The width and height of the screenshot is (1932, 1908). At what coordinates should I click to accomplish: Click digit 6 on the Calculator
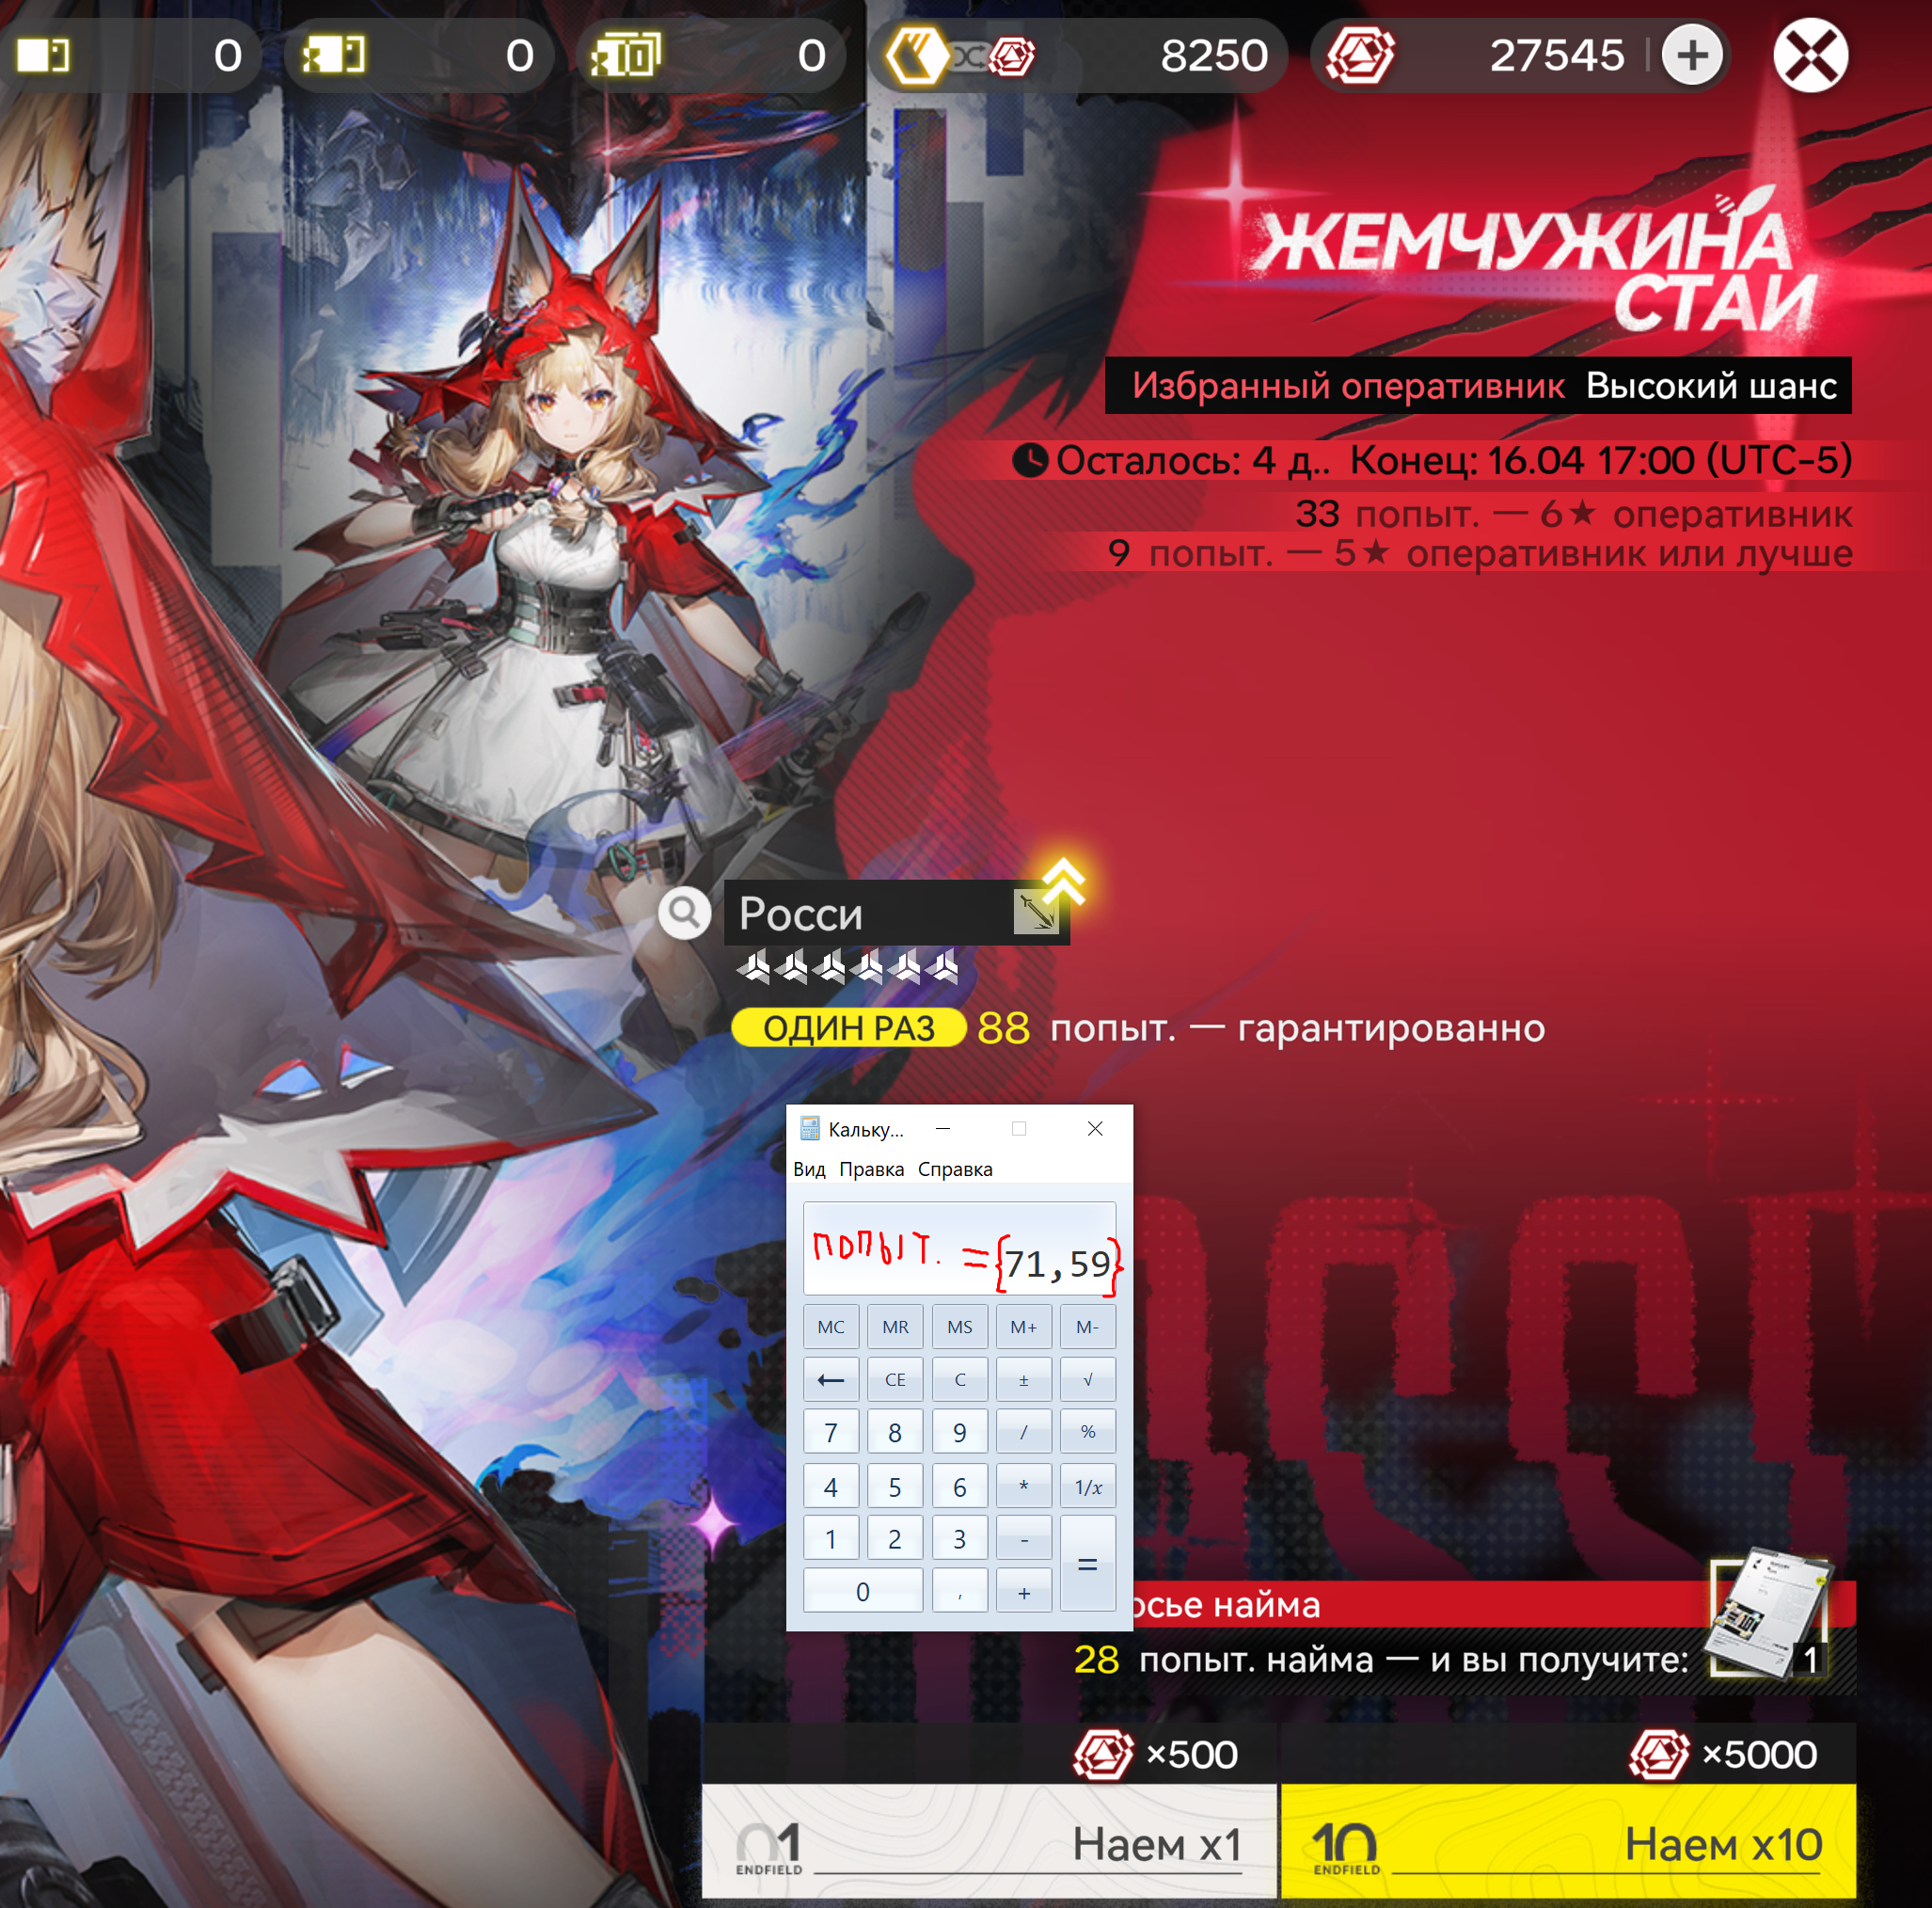pyautogui.click(x=960, y=1486)
